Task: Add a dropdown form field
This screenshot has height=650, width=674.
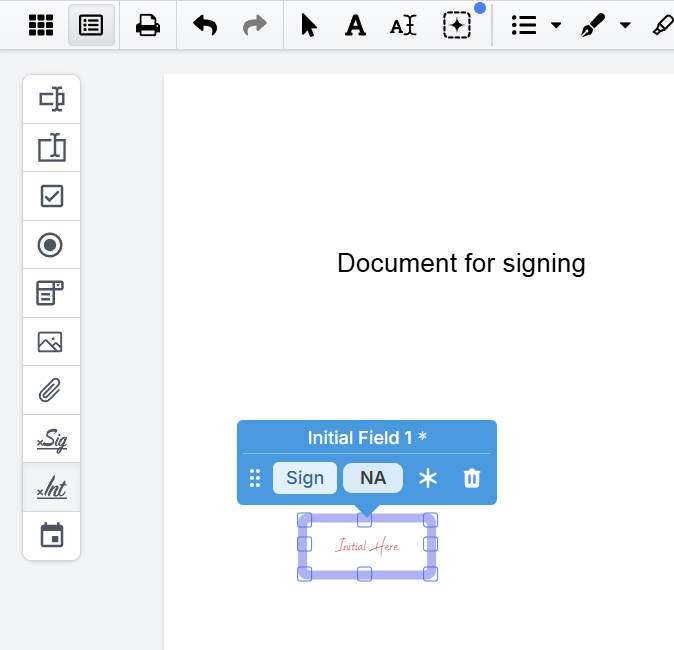Action: [52, 293]
